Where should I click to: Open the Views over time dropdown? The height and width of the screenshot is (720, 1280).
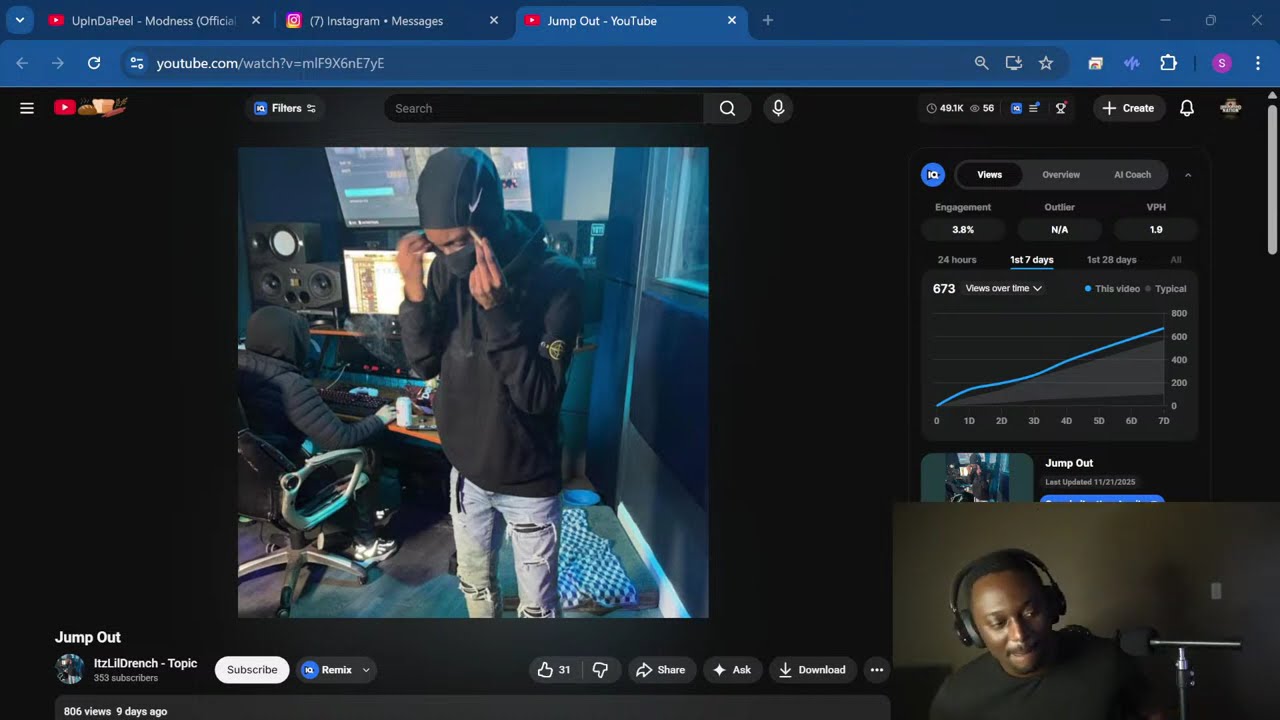tap(1003, 289)
